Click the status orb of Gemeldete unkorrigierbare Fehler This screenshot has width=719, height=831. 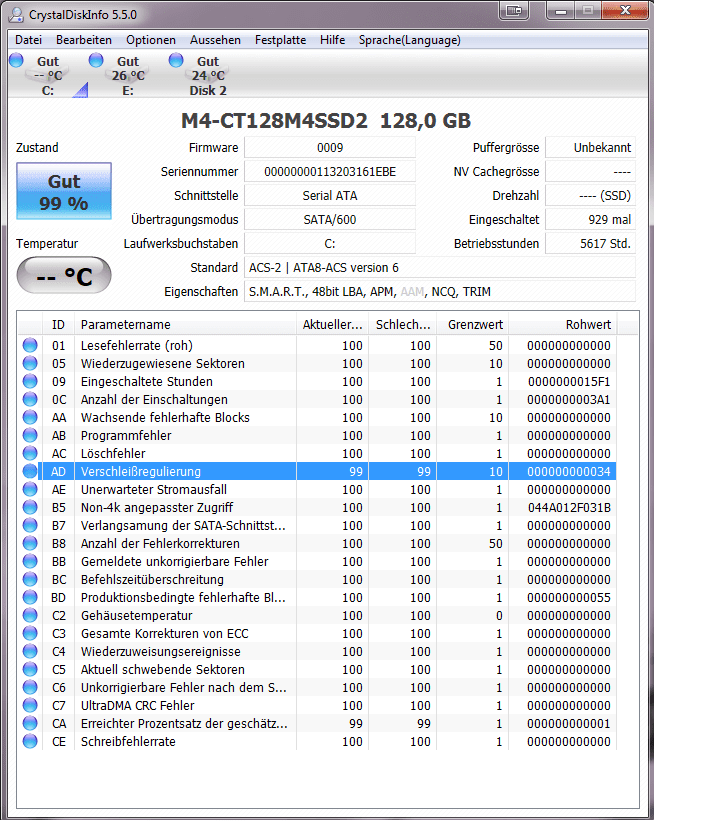pyautogui.click(x=30, y=562)
